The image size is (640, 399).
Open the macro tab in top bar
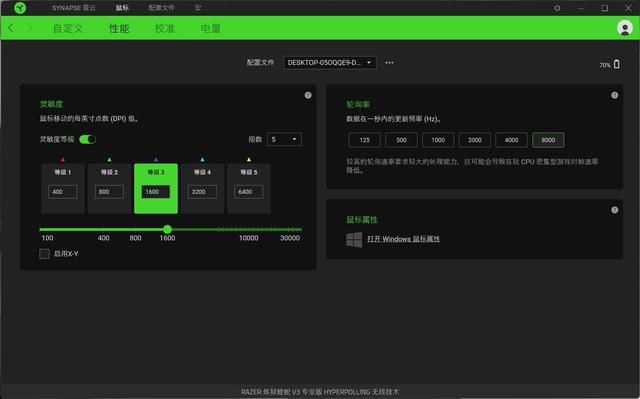click(x=198, y=8)
